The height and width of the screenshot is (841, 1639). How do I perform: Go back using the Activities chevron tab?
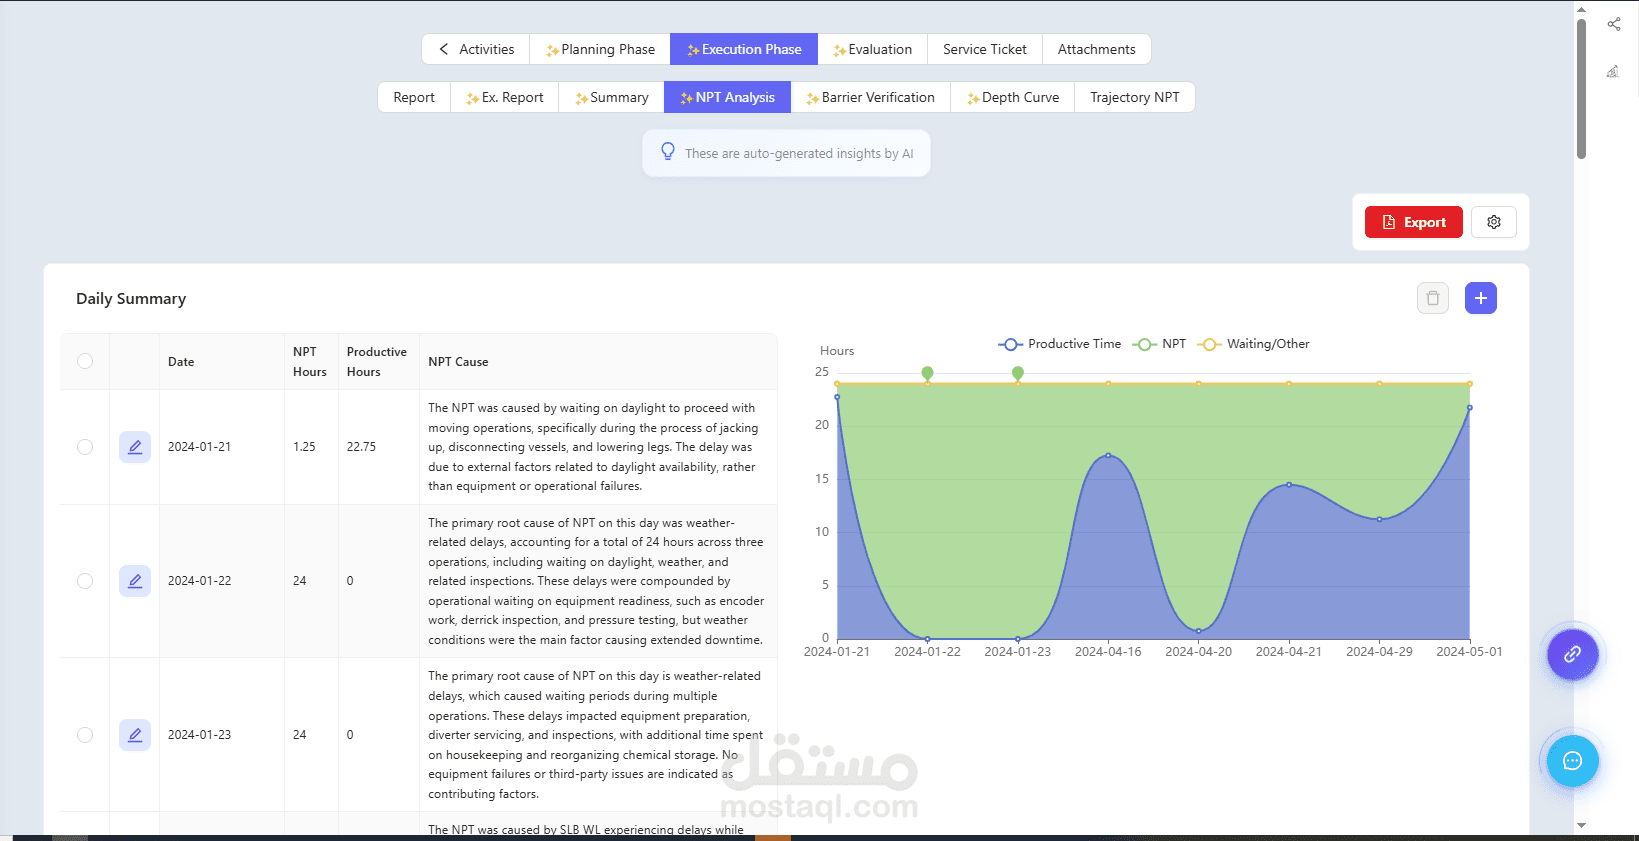(x=476, y=49)
